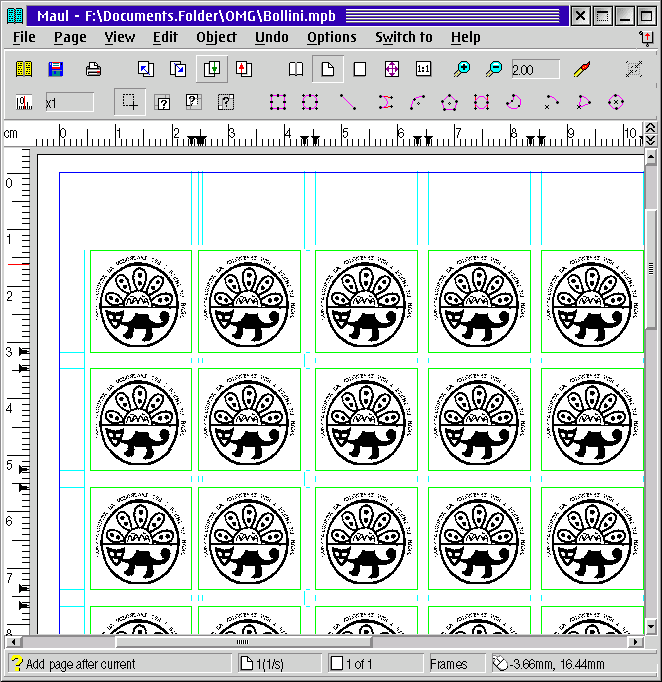Go to previous page toolbar icon
Screen dimensions: 662x682
tap(146, 69)
